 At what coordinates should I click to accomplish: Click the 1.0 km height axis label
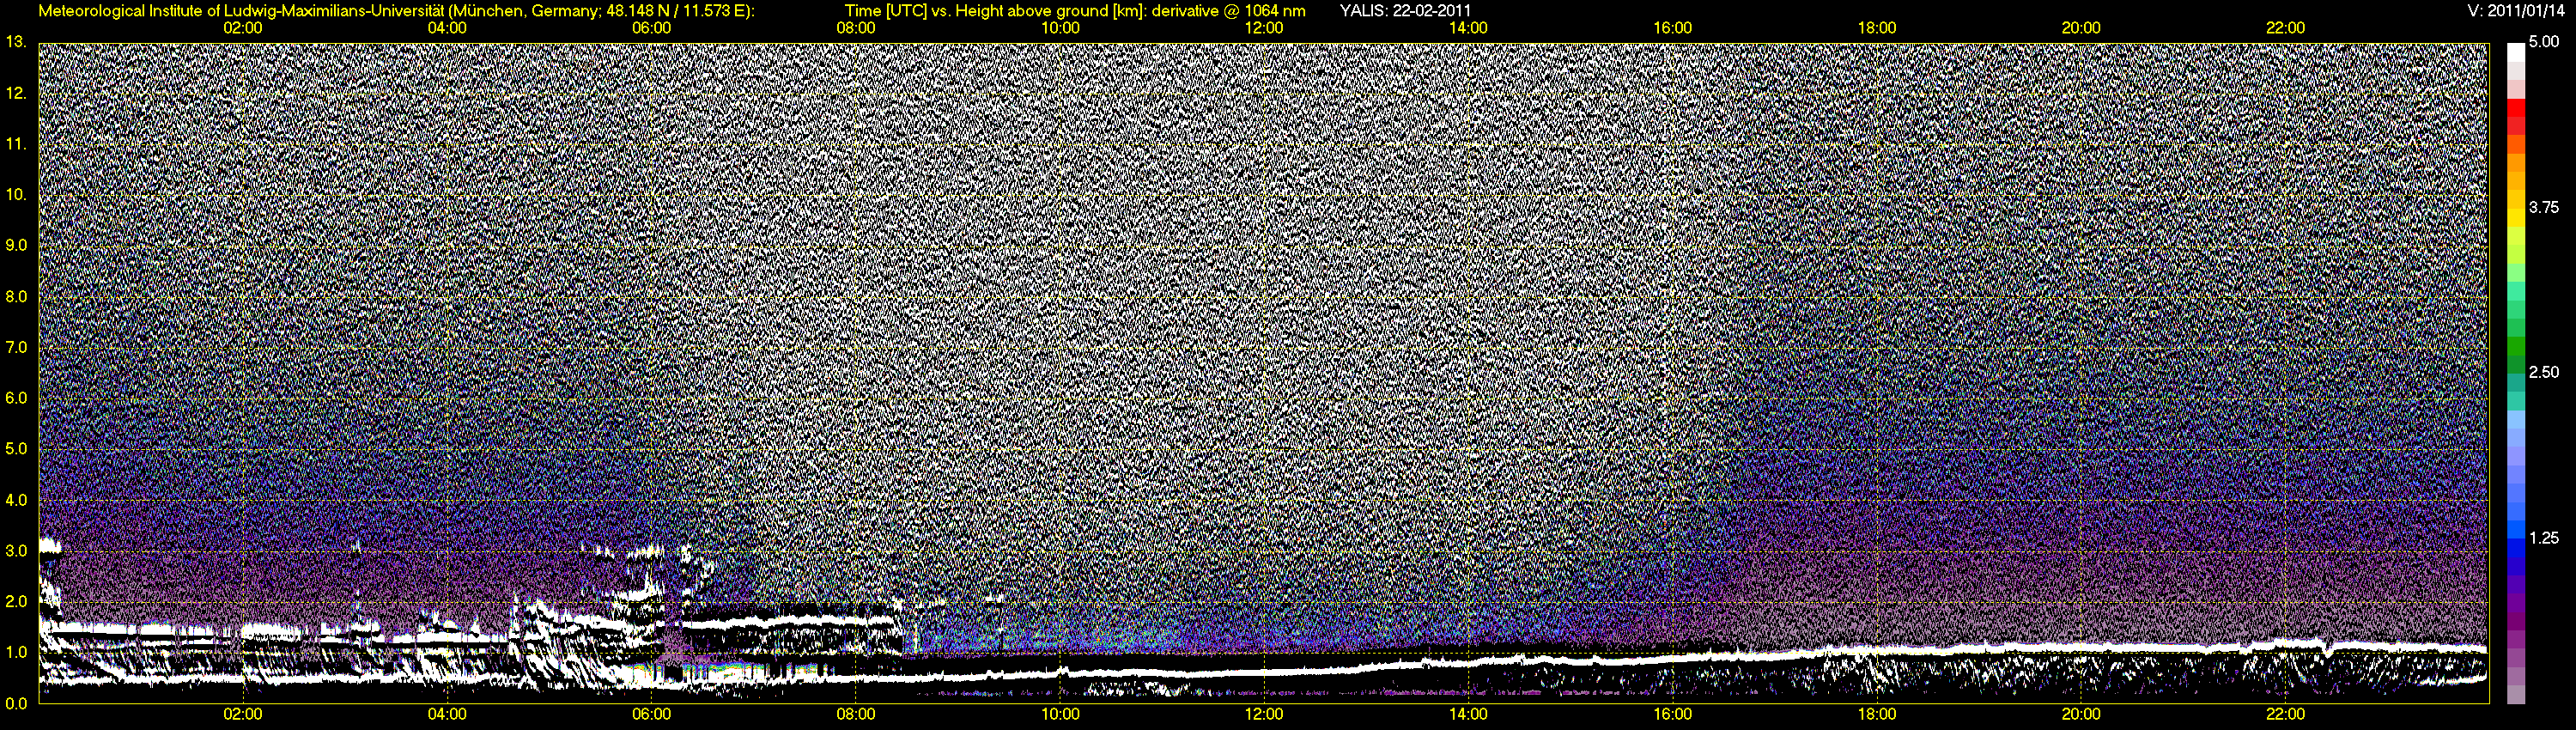point(16,652)
